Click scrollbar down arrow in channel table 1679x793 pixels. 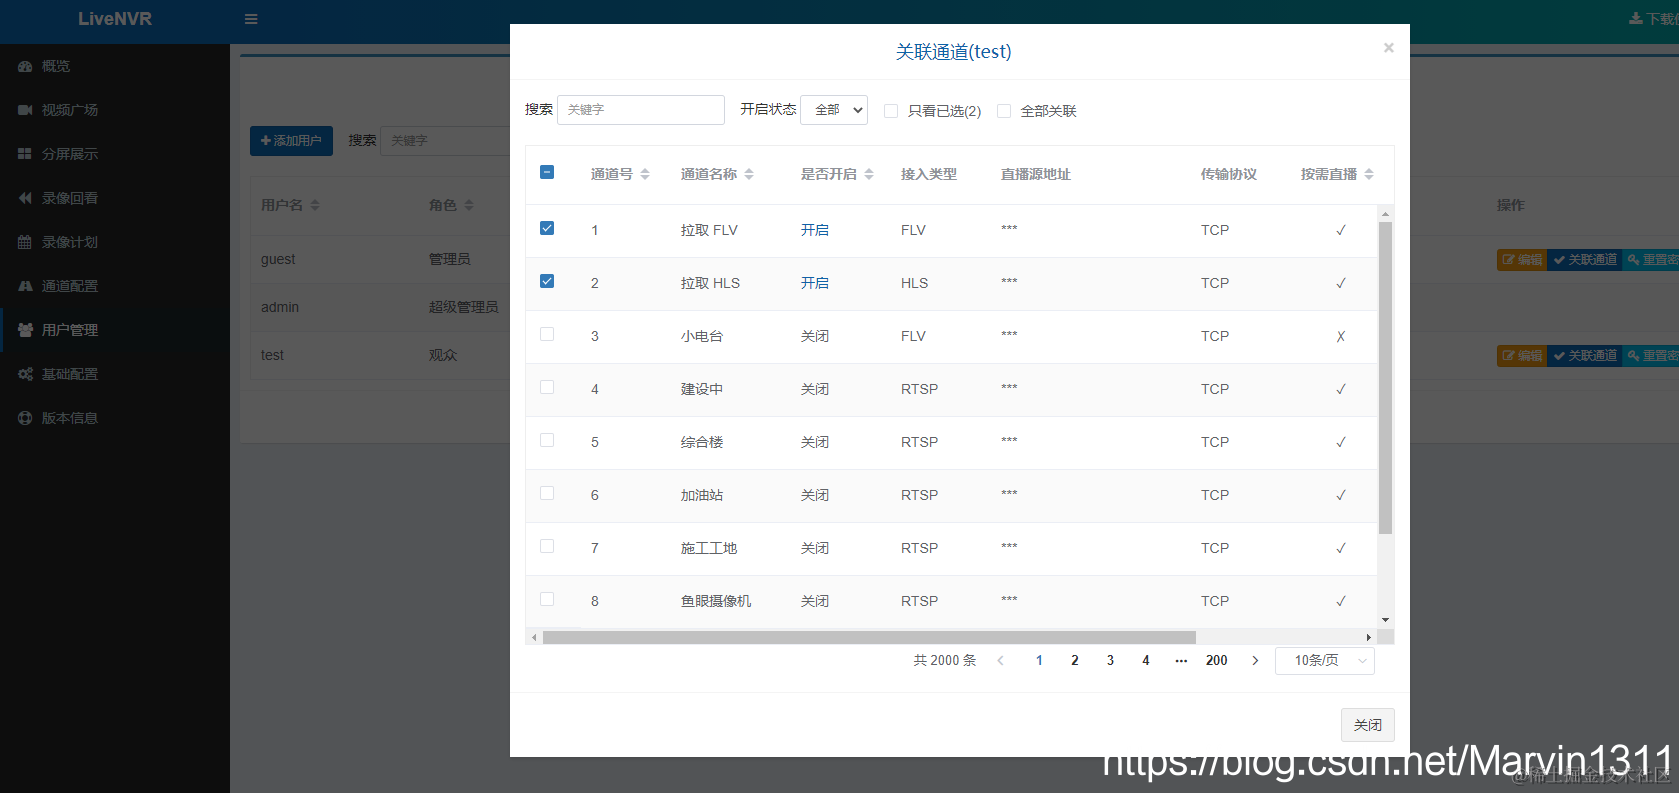[1385, 620]
